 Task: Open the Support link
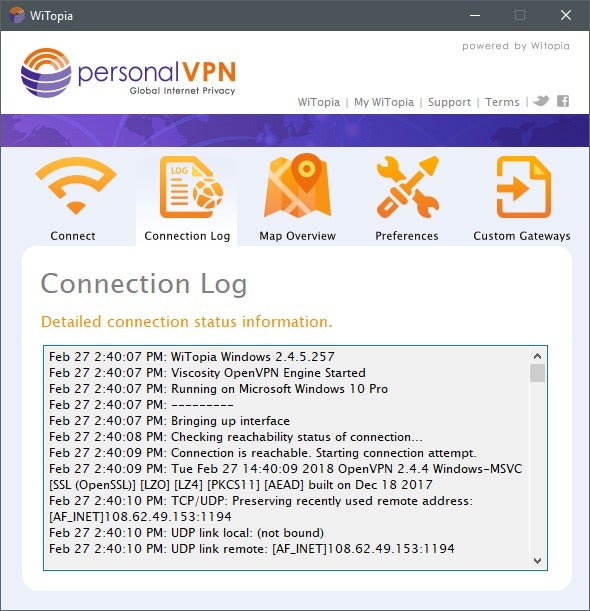click(x=449, y=102)
